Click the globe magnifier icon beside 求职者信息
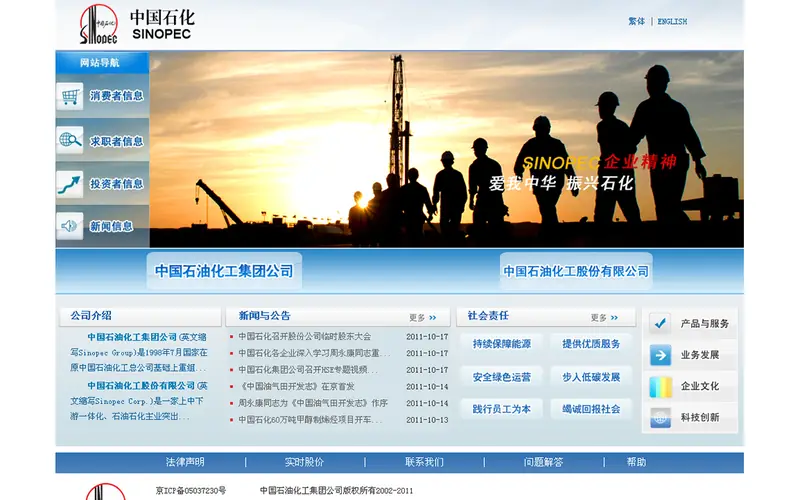Viewport: 800px width, 500px height. tap(70, 140)
